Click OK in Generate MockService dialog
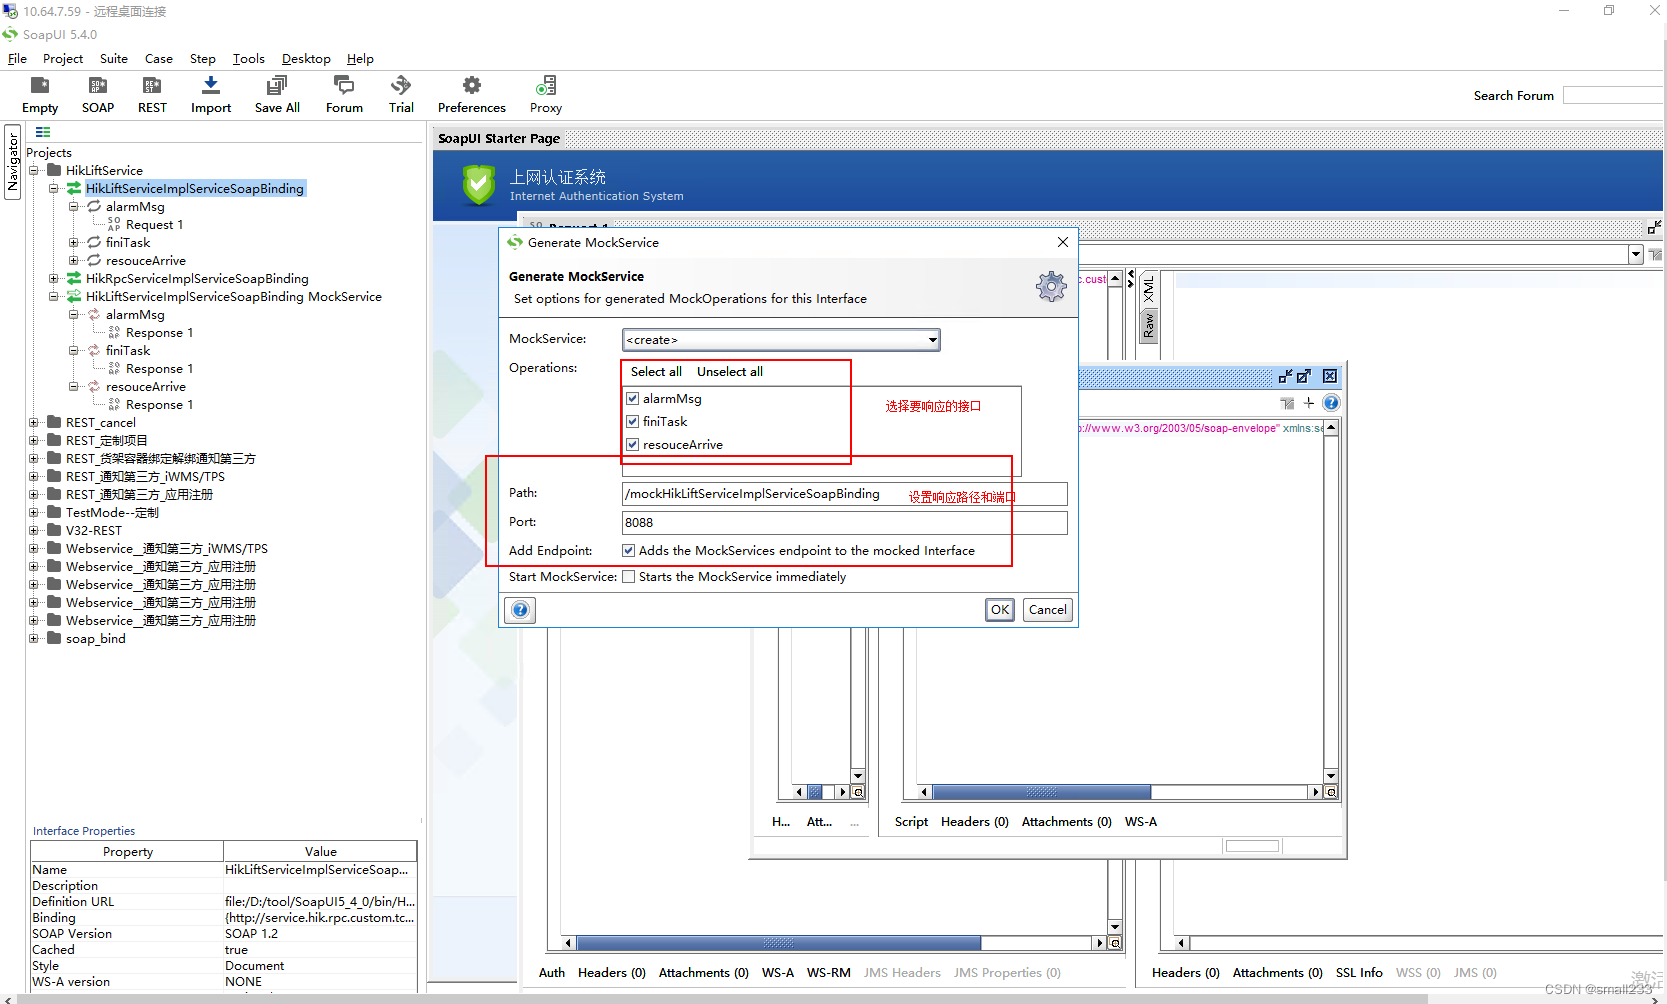This screenshot has height=1004, width=1667. (1000, 610)
